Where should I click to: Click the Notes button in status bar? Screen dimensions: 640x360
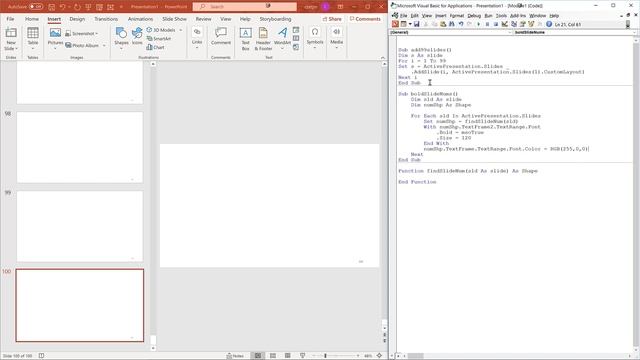(235, 356)
